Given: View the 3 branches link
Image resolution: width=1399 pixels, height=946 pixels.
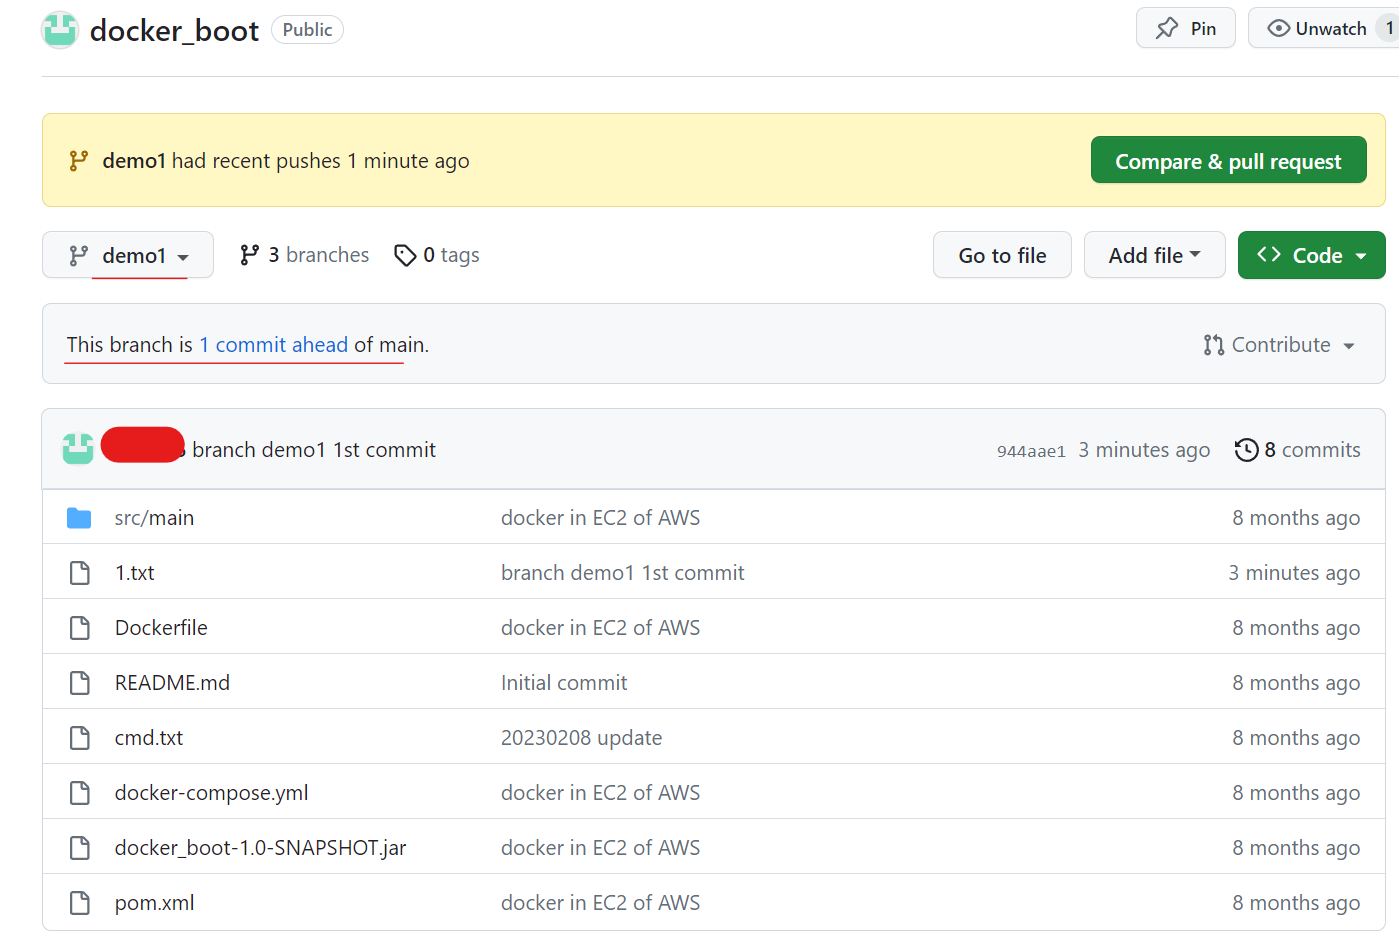Looking at the screenshot, I should point(305,255).
